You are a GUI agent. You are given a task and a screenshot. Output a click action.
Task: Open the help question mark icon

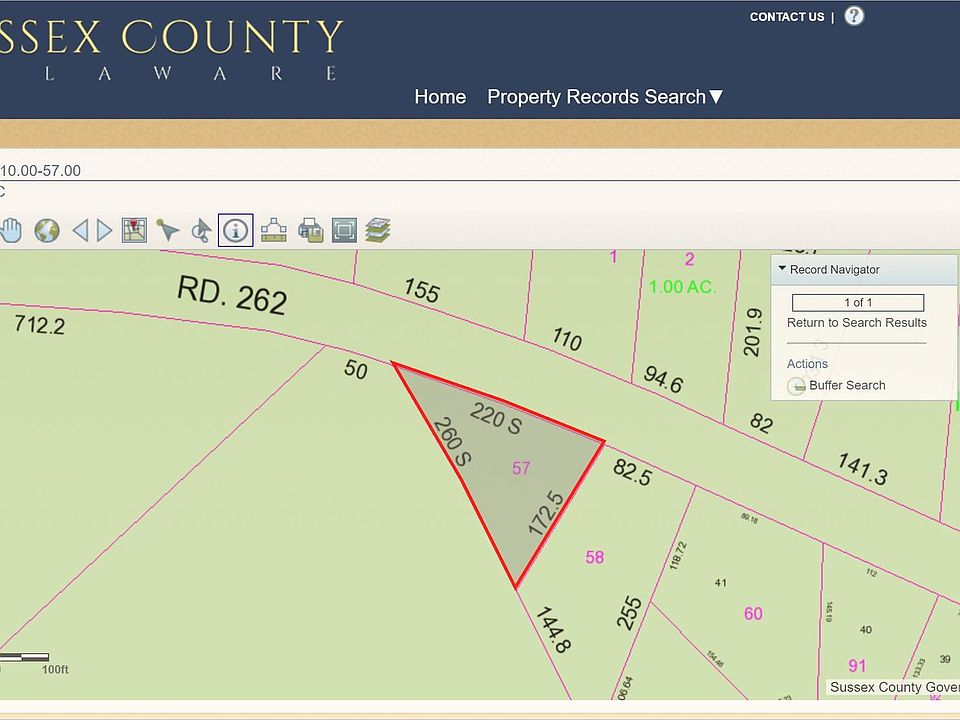854,16
